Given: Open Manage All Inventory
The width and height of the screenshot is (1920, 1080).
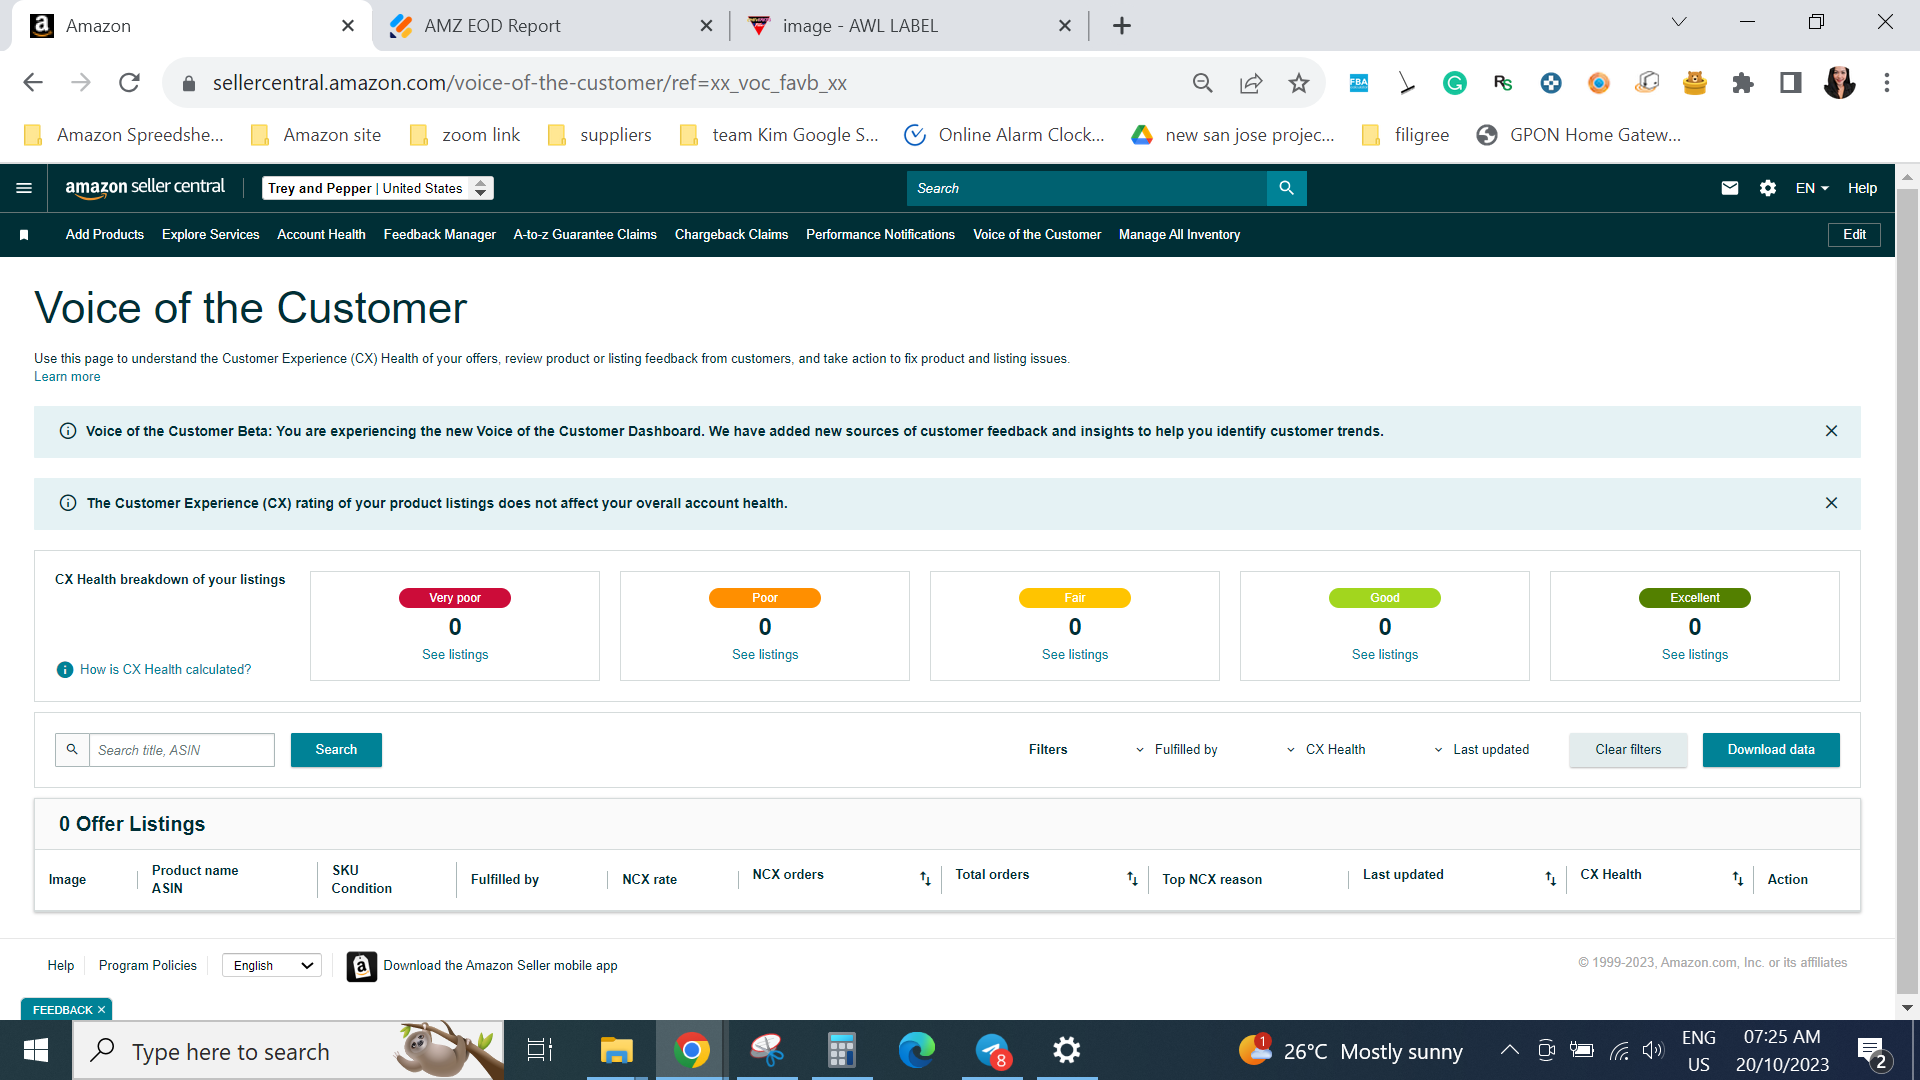Looking at the screenshot, I should click(1179, 235).
